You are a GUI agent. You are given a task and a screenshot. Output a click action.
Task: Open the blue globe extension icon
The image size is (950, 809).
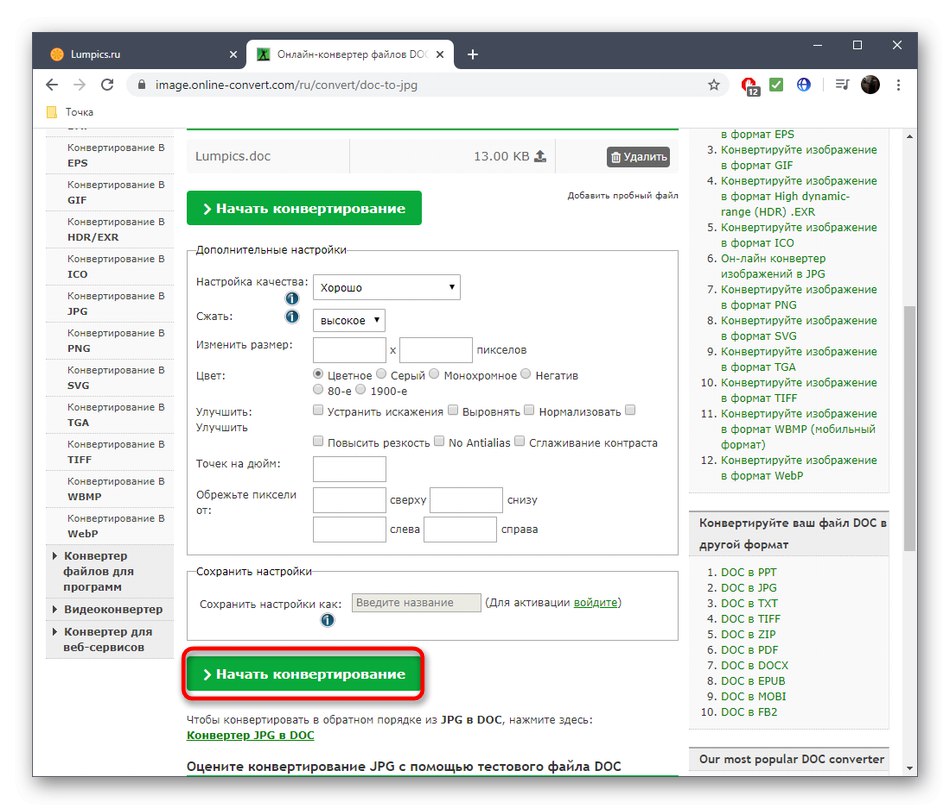coord(803,85)
